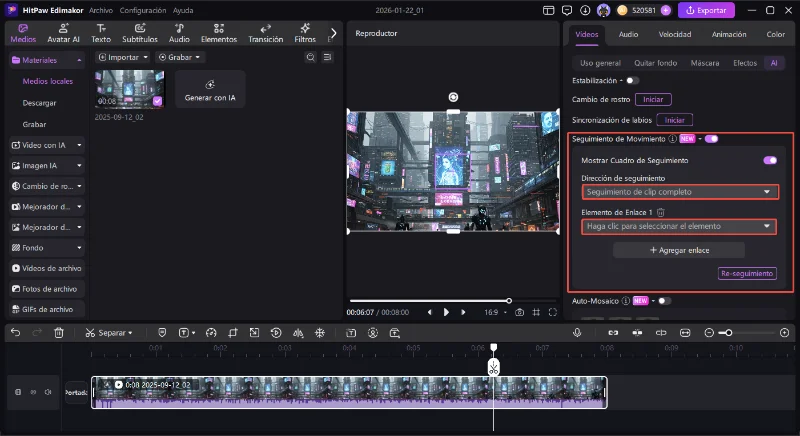
Task: Delete Elemento de Enlace 1 with trash icon
Action: coord(661,212)
